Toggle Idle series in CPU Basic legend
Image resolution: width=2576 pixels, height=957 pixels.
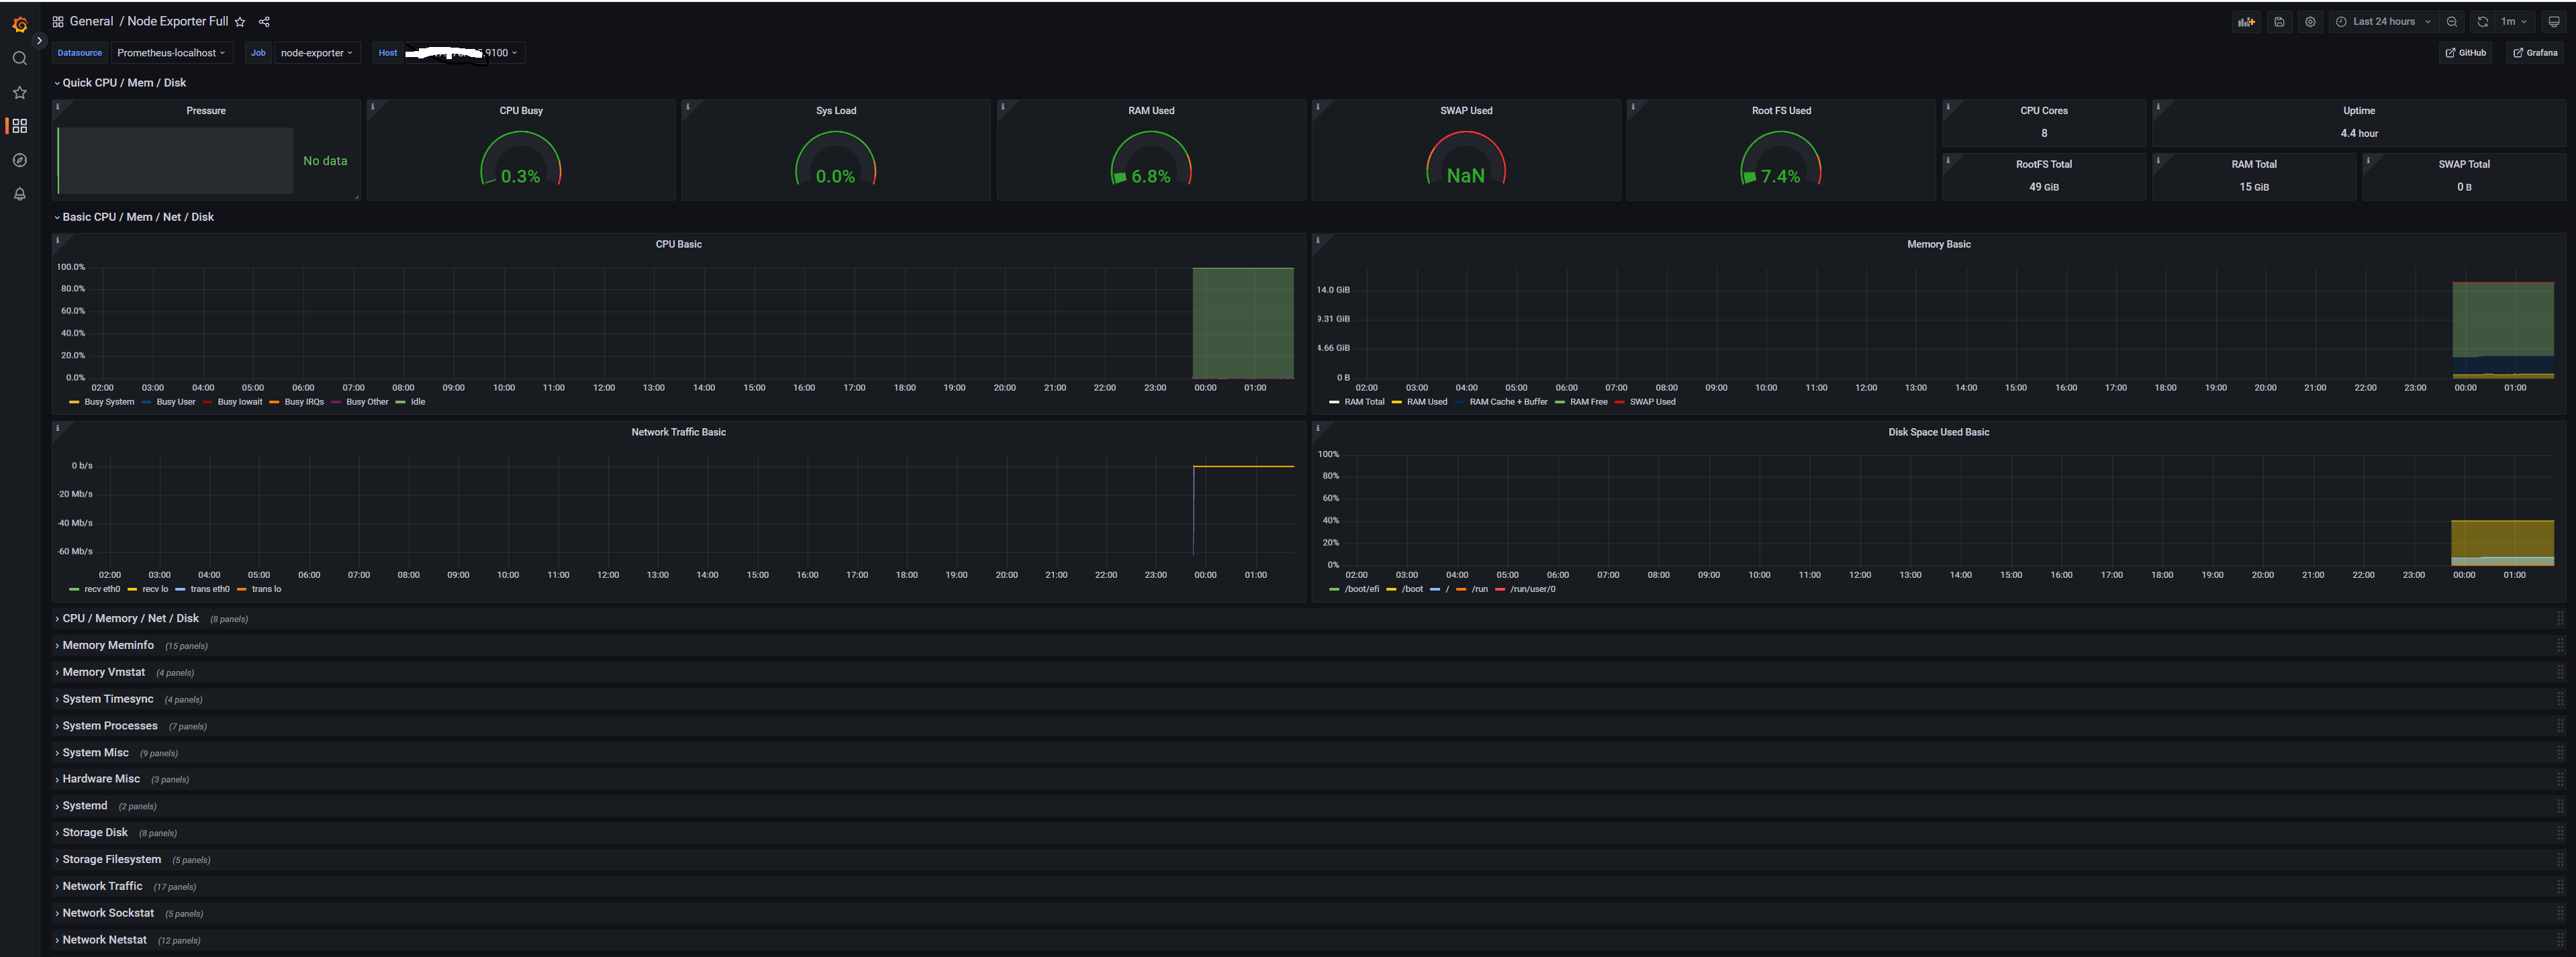pyautogui.click(x=417, y=402)
